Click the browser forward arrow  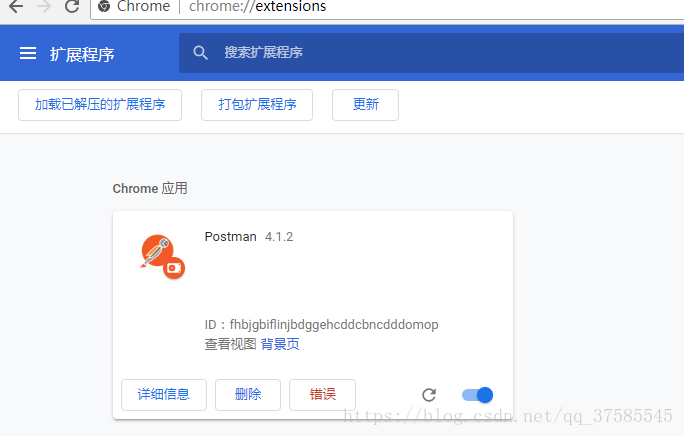(44, 6)
